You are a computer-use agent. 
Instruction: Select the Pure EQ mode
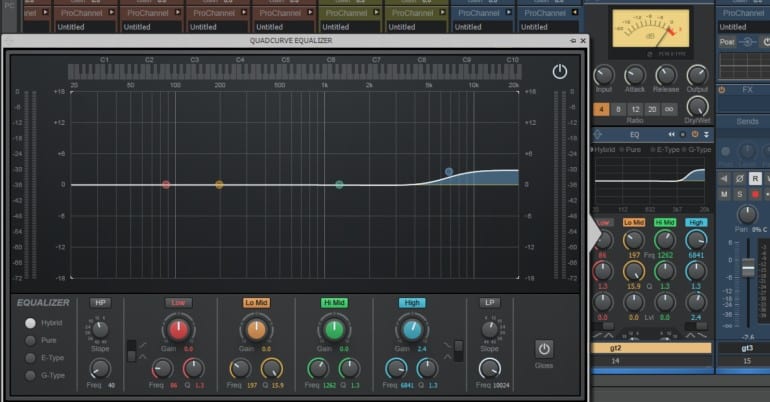(31, 340)
